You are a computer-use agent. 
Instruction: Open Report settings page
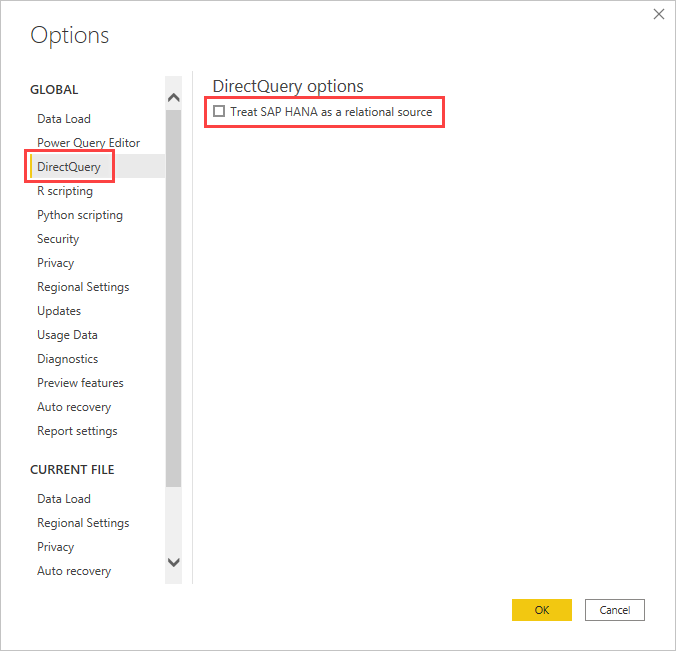coord(77,431)
